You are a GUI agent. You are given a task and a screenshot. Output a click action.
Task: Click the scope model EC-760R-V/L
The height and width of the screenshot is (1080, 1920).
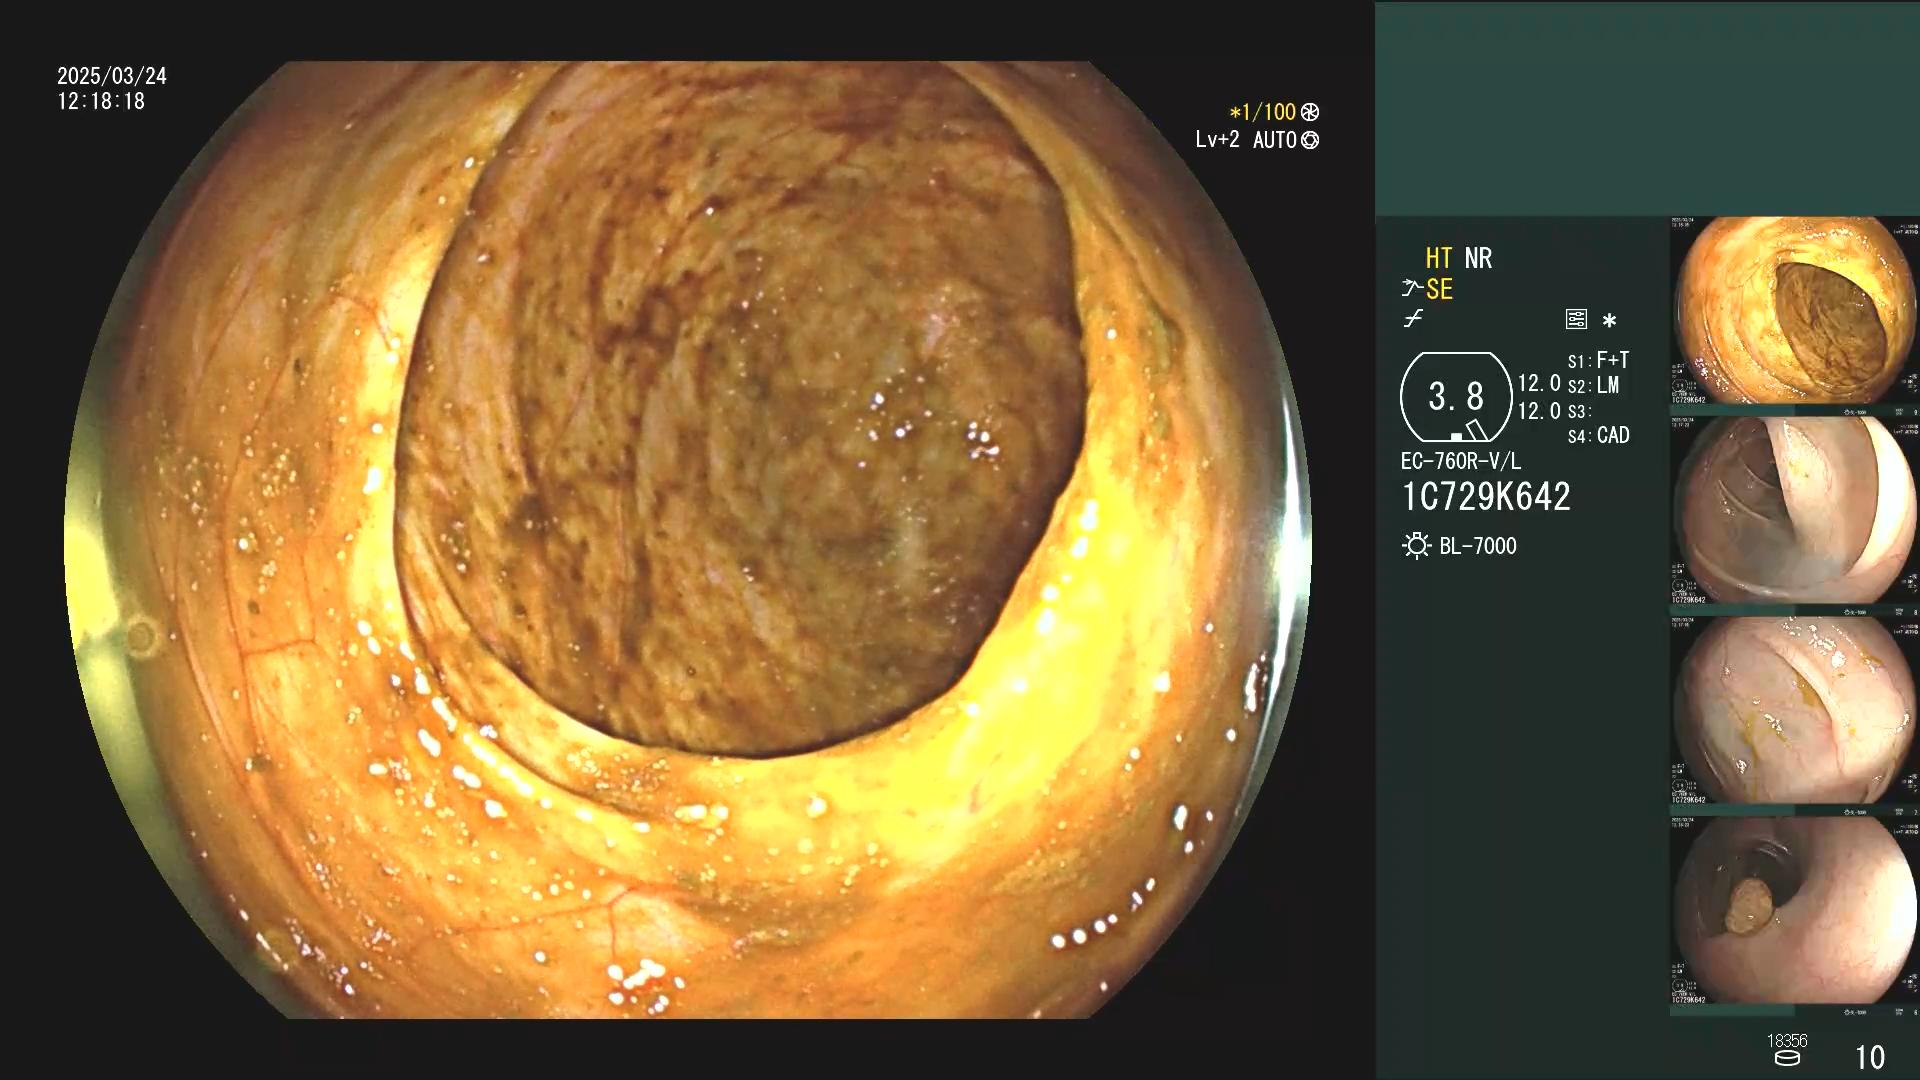(x=1461, y=461)
